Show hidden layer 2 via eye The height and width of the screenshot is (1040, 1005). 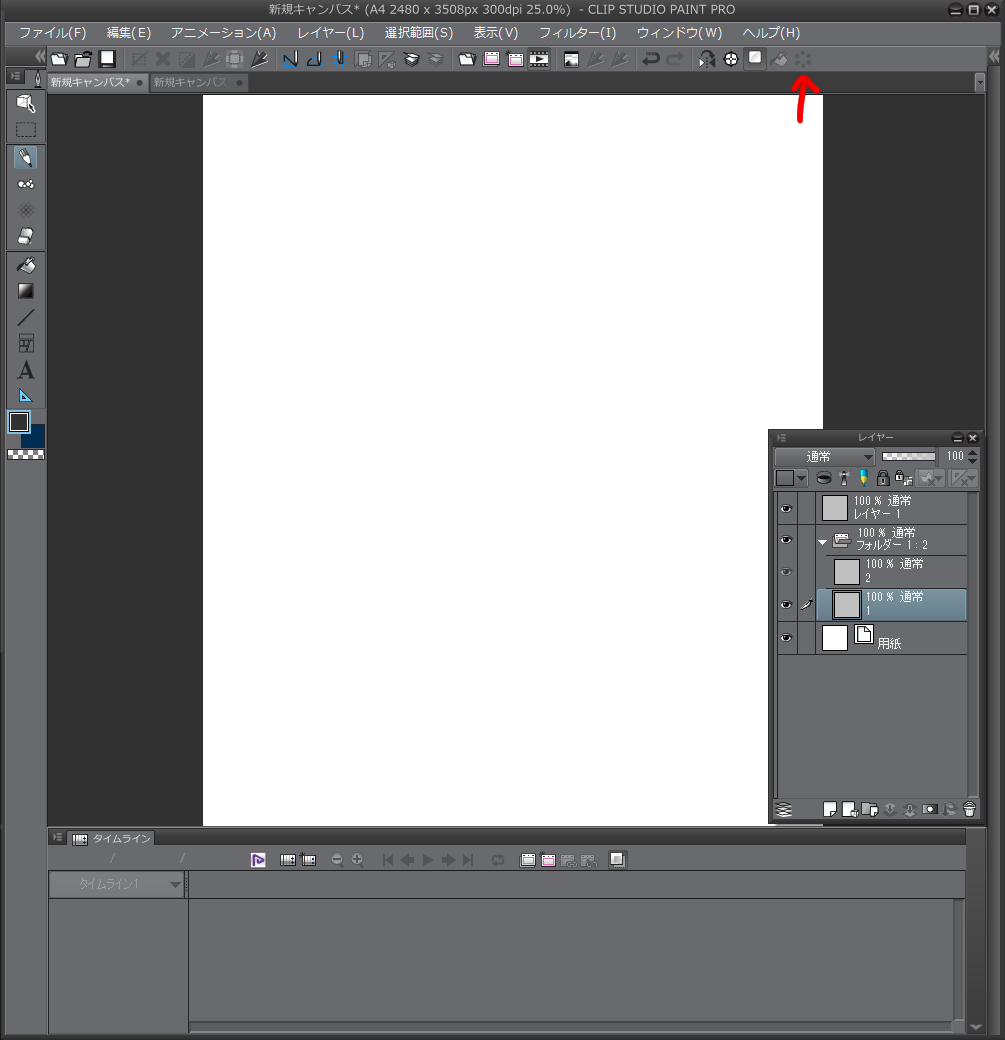pyautogui.click(x=787, y=572)
